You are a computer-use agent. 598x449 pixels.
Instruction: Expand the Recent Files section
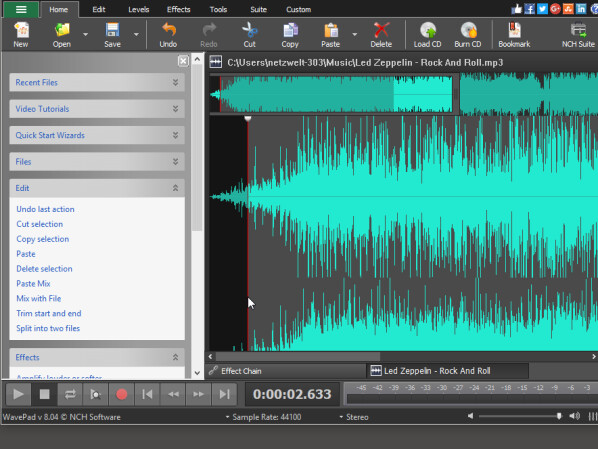(97, 82)
